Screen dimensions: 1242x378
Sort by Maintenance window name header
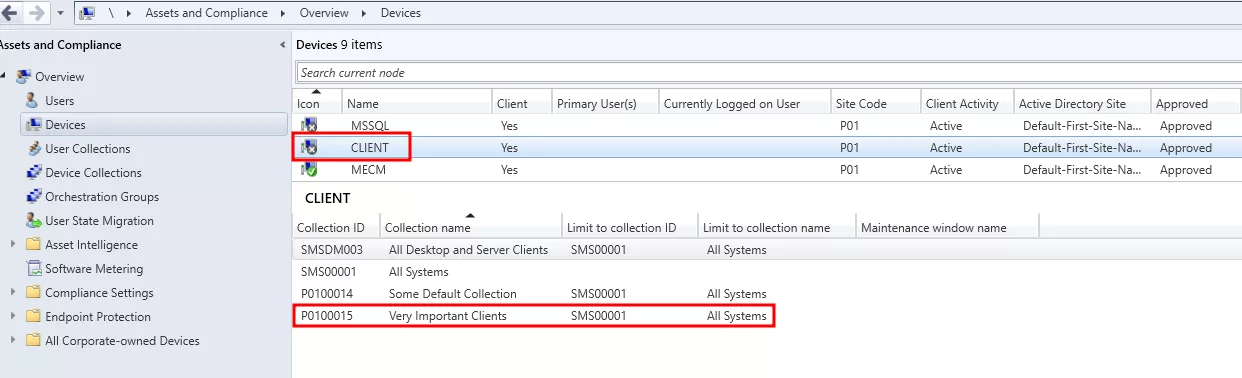(x=948, y=227)
